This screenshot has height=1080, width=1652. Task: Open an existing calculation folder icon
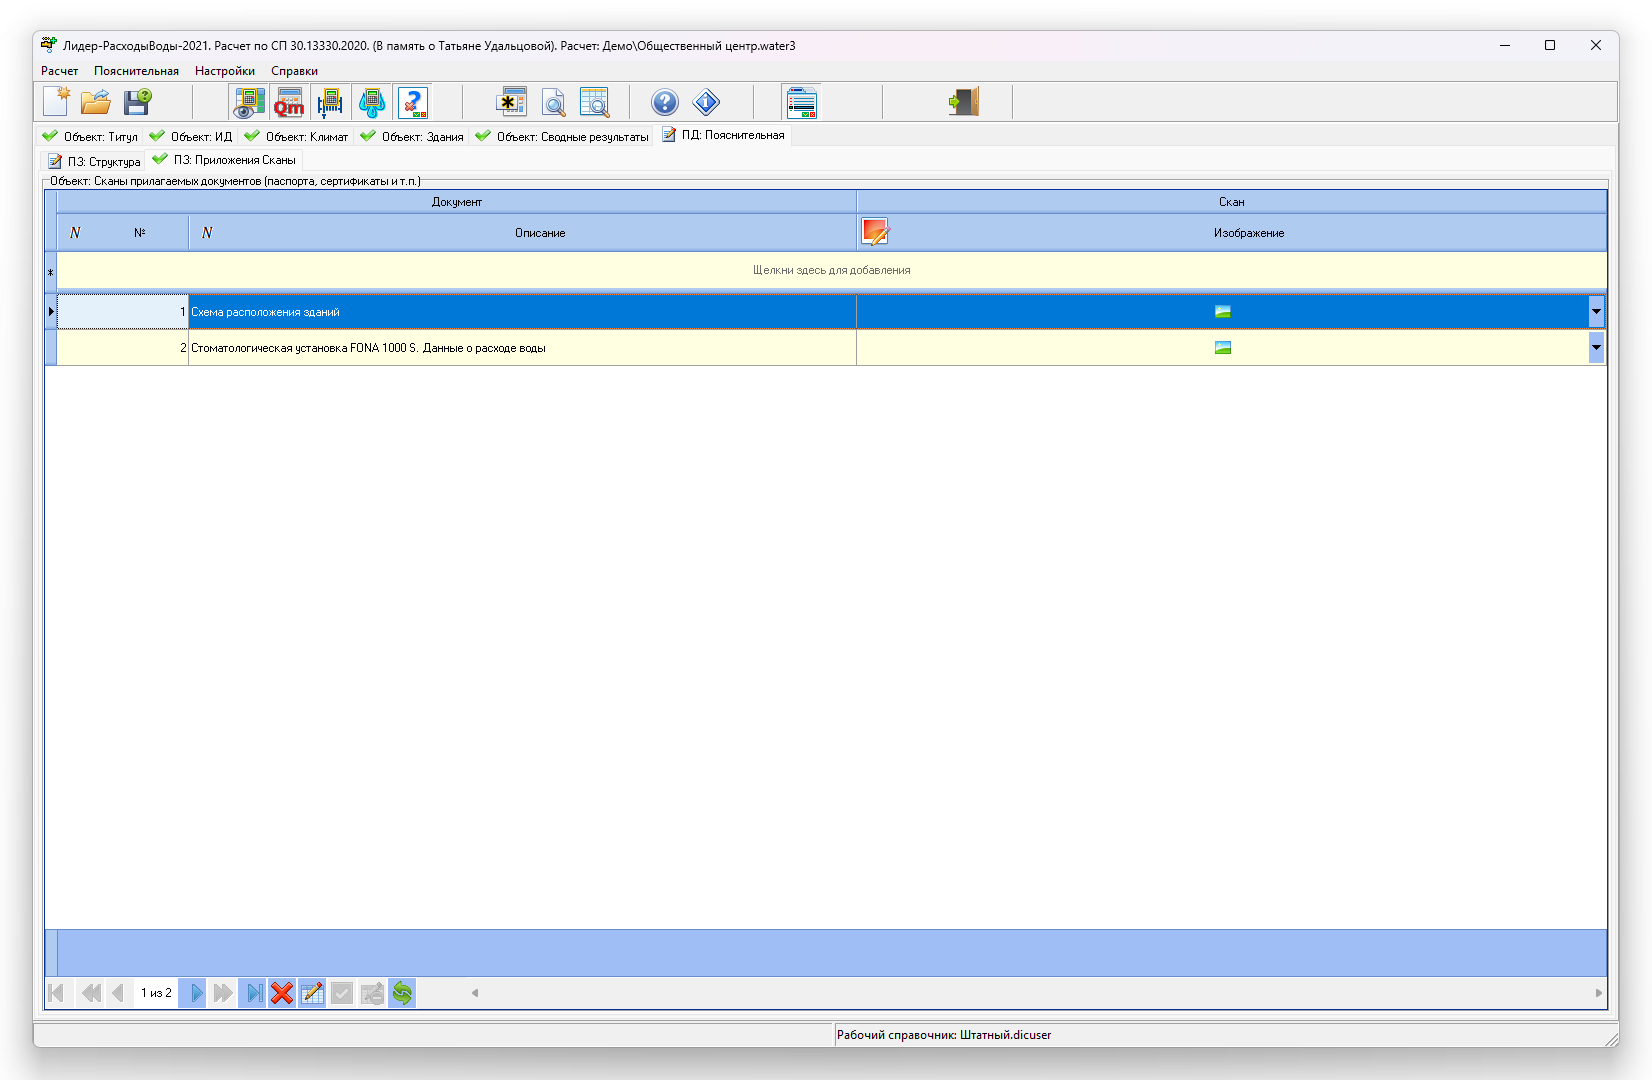click(96, 102)
